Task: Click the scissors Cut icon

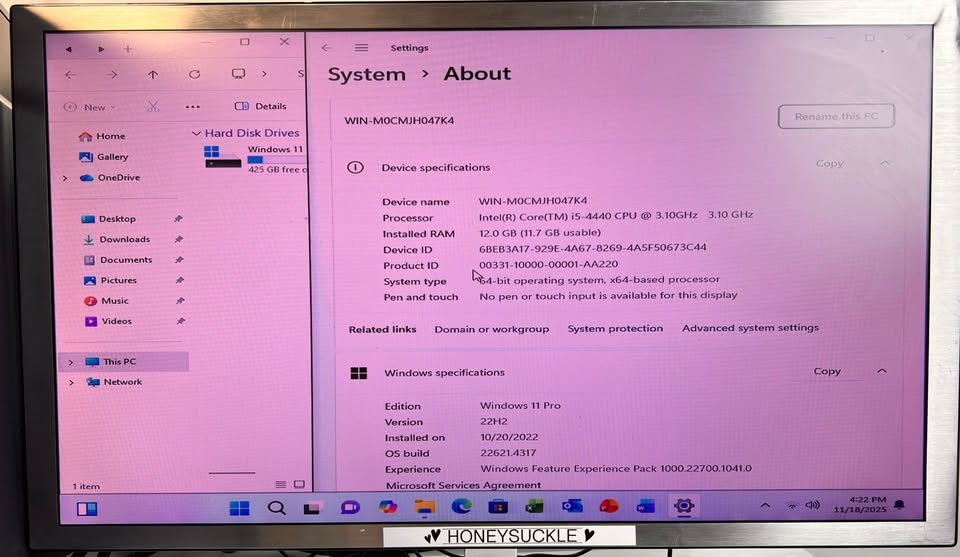Action: pos(153,106)
